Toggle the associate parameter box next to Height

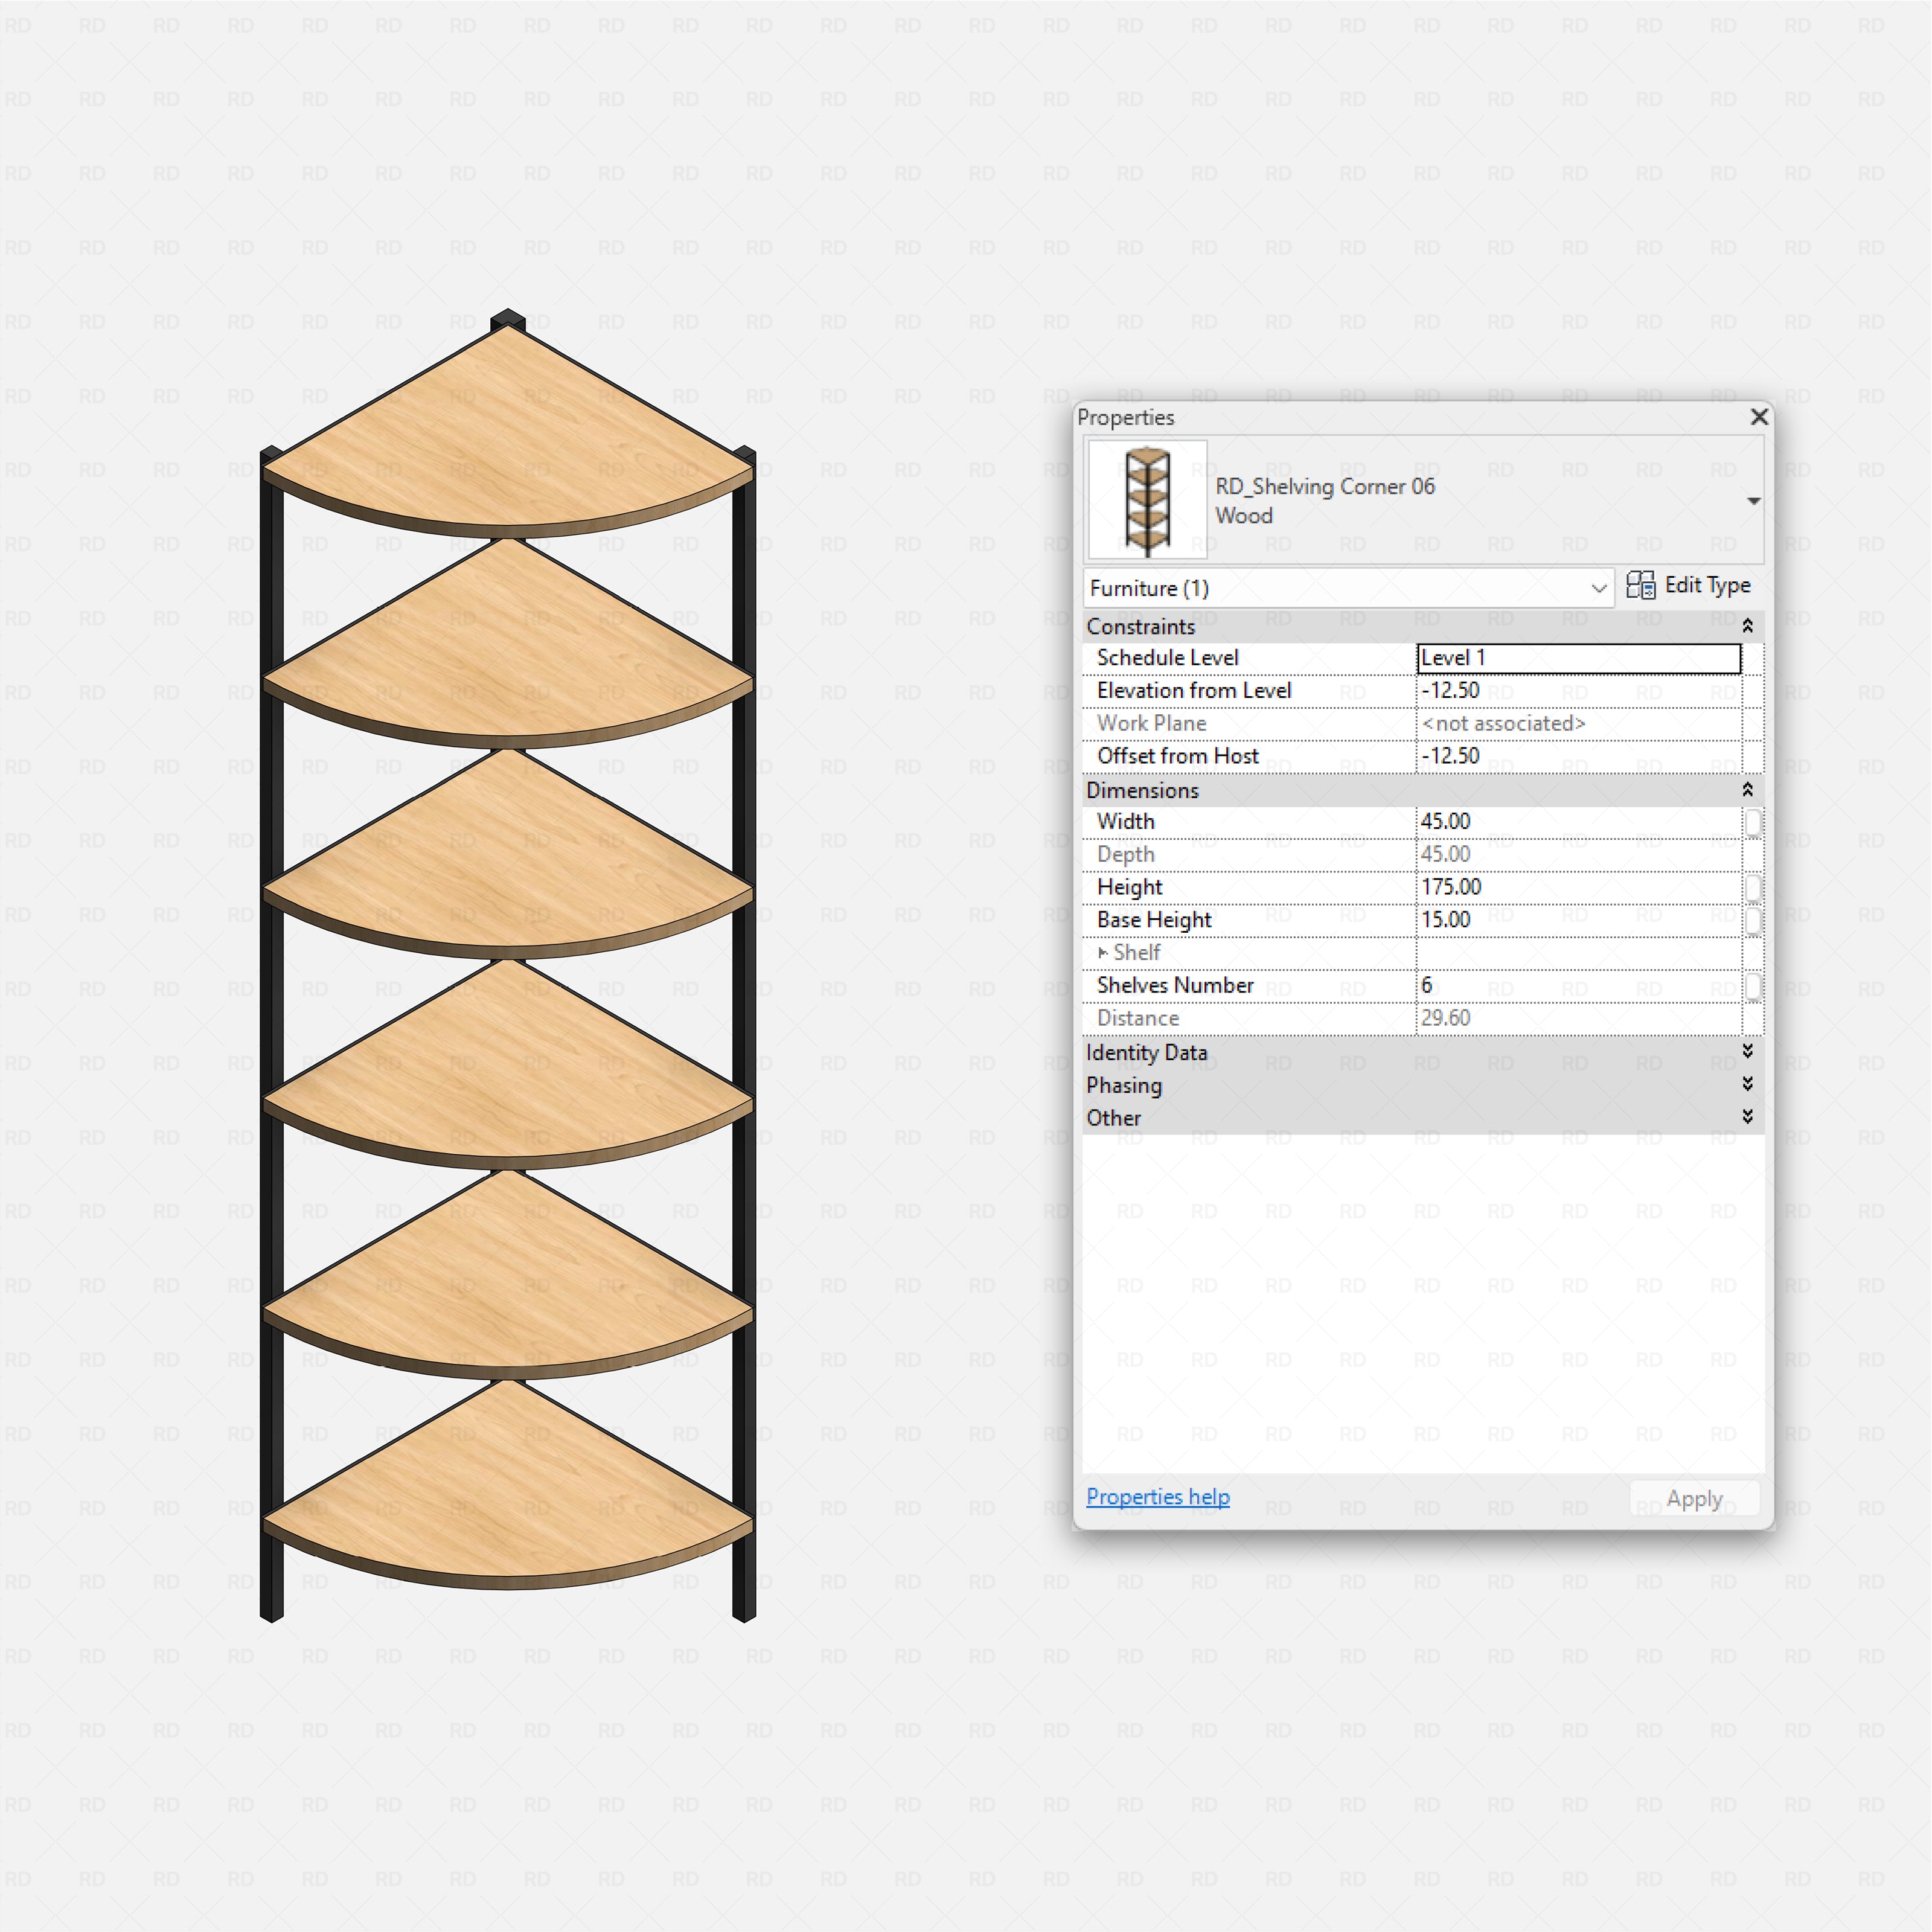coord(1752,887)
